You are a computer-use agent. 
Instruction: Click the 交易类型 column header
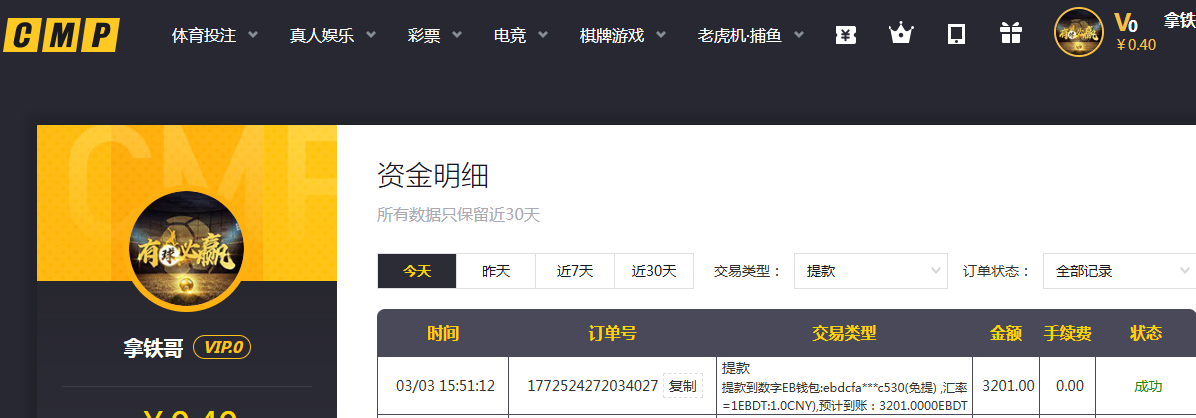[844, 333]
